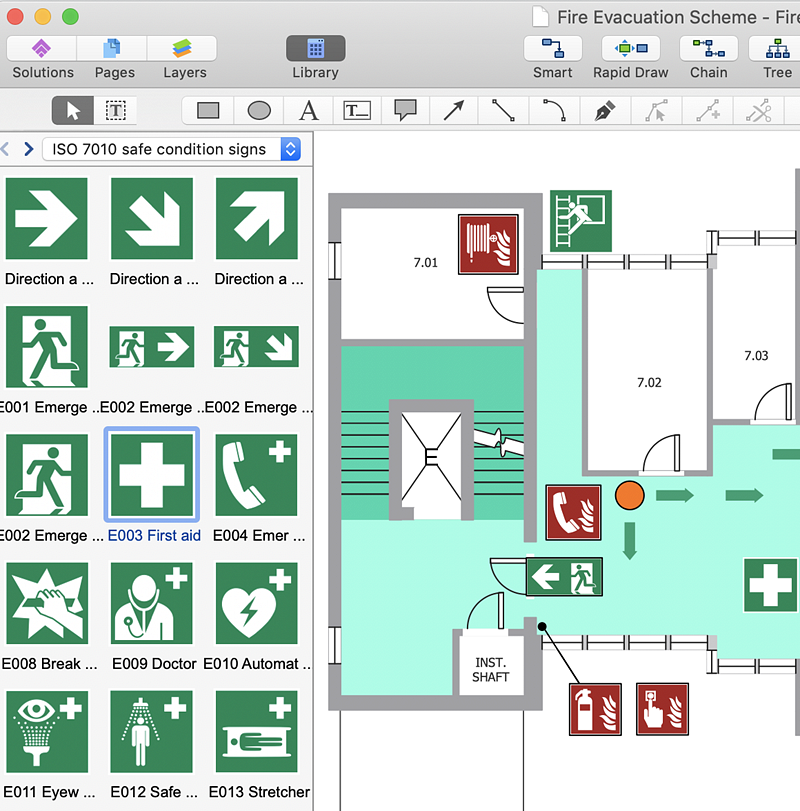Select E003 First aid library shape
Viewport: 800px width, 811px height.
pyautogui.click(x=152, y=476)
